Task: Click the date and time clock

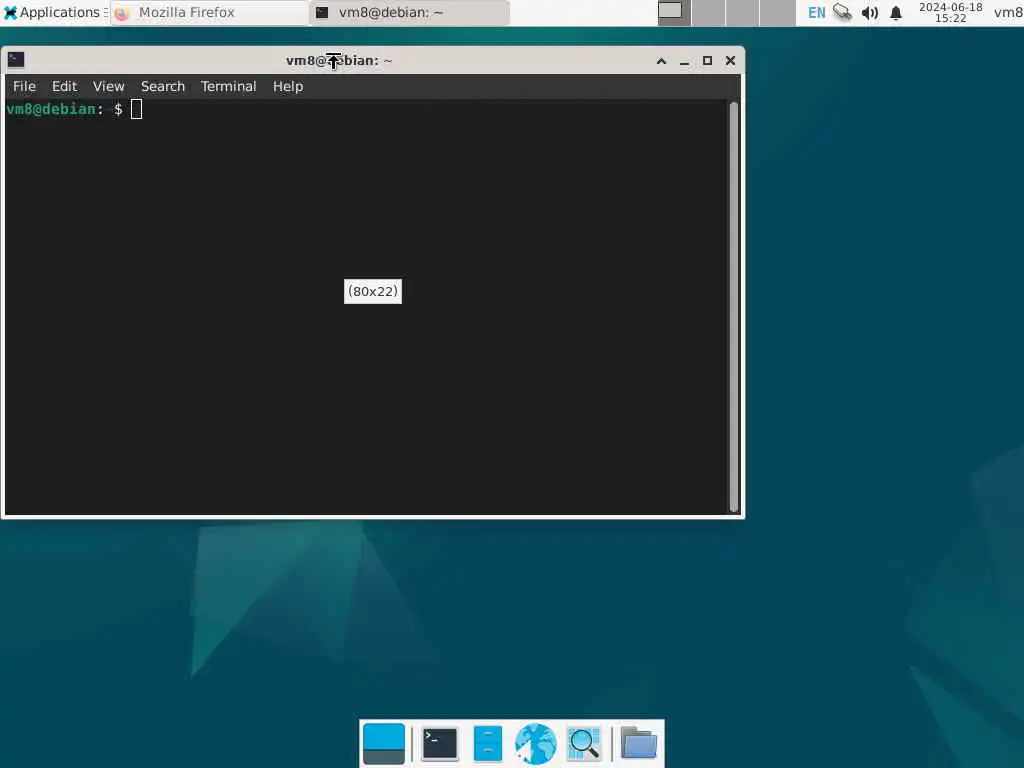Action: point(950,12)
